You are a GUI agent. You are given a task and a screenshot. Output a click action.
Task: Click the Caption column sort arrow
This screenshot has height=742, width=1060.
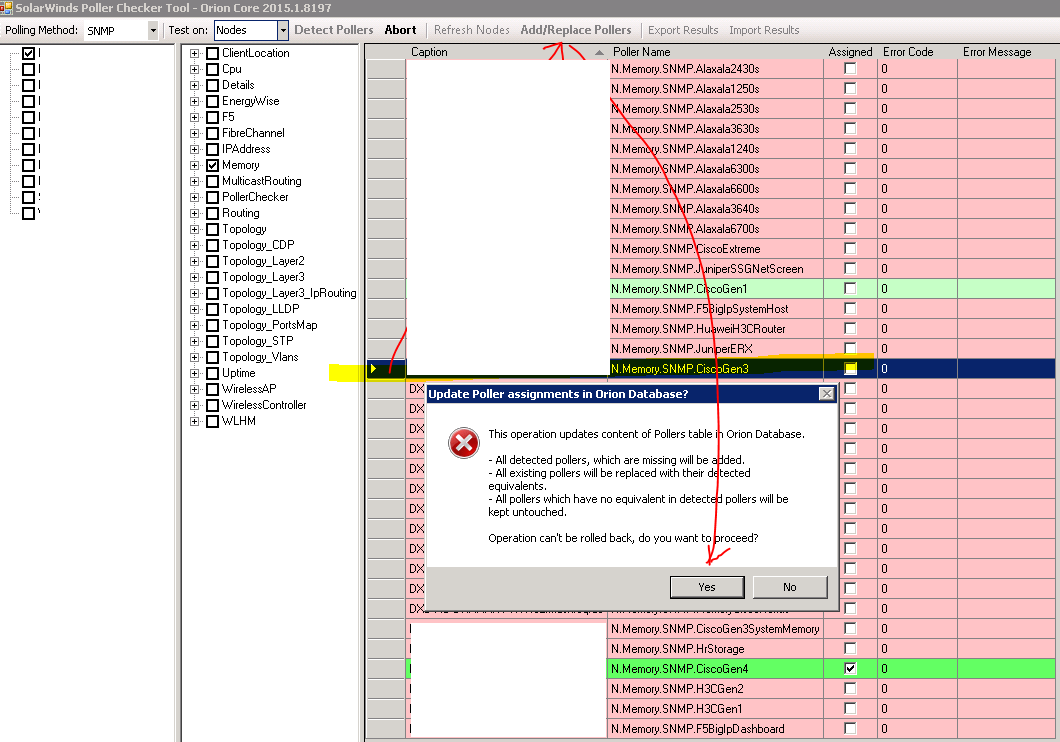click(x=599, y=52)
